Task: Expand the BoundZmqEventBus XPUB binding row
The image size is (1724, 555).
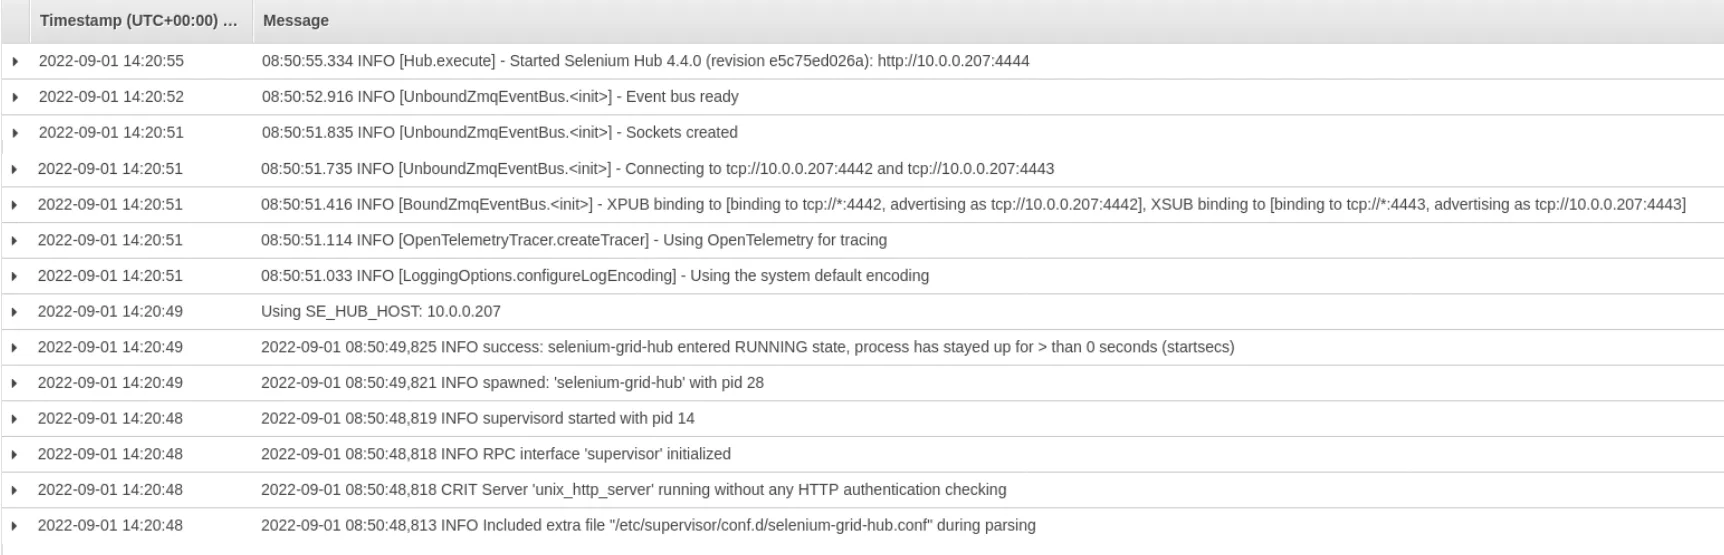Action: tap(15, 204)
